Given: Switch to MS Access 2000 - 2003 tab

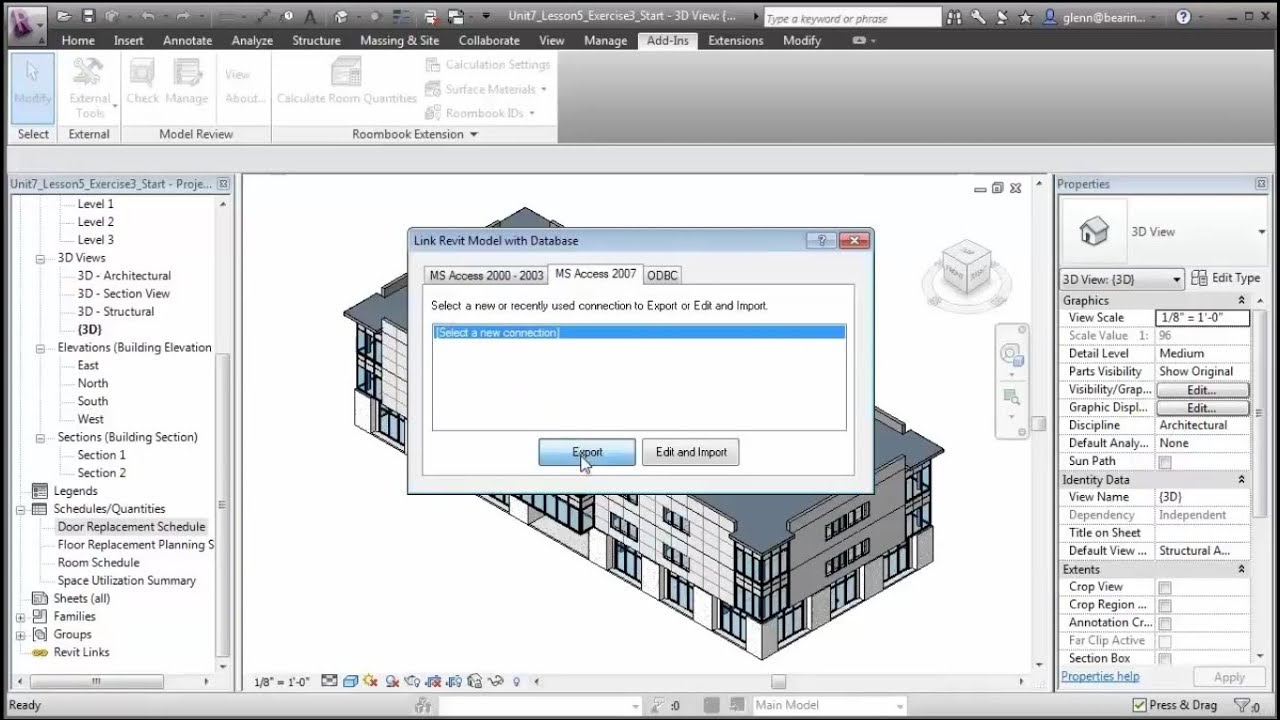Looking at the screenshot, I should 486,275.
